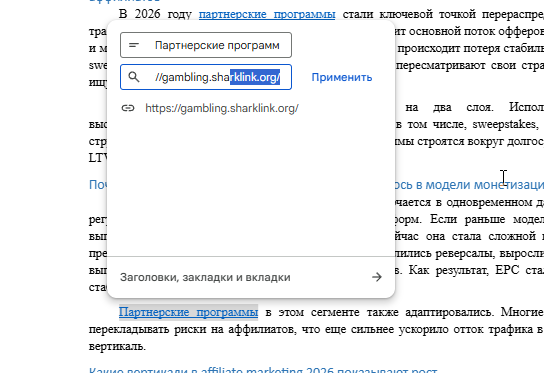This screenshot has height=373, width=544.
Task: Click the text lines icon in title field
Action: pos(134,45)
